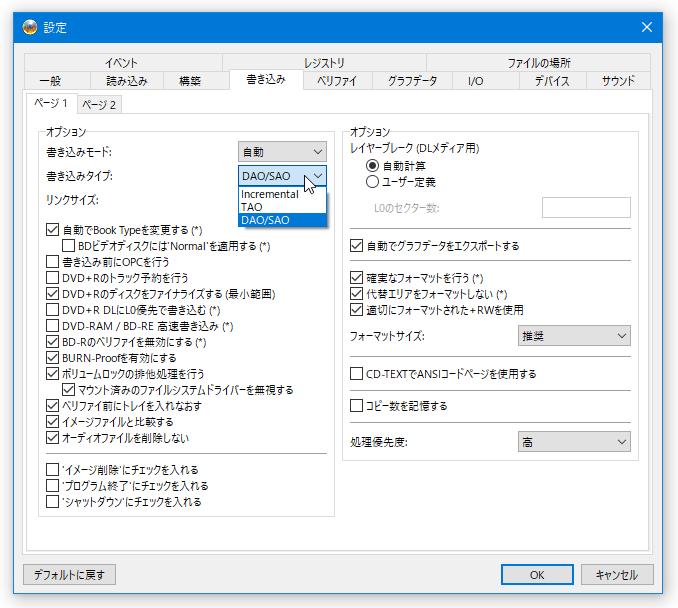
Task: Choose DAO/SAO in the dropdown list
Action: (282, 220)
